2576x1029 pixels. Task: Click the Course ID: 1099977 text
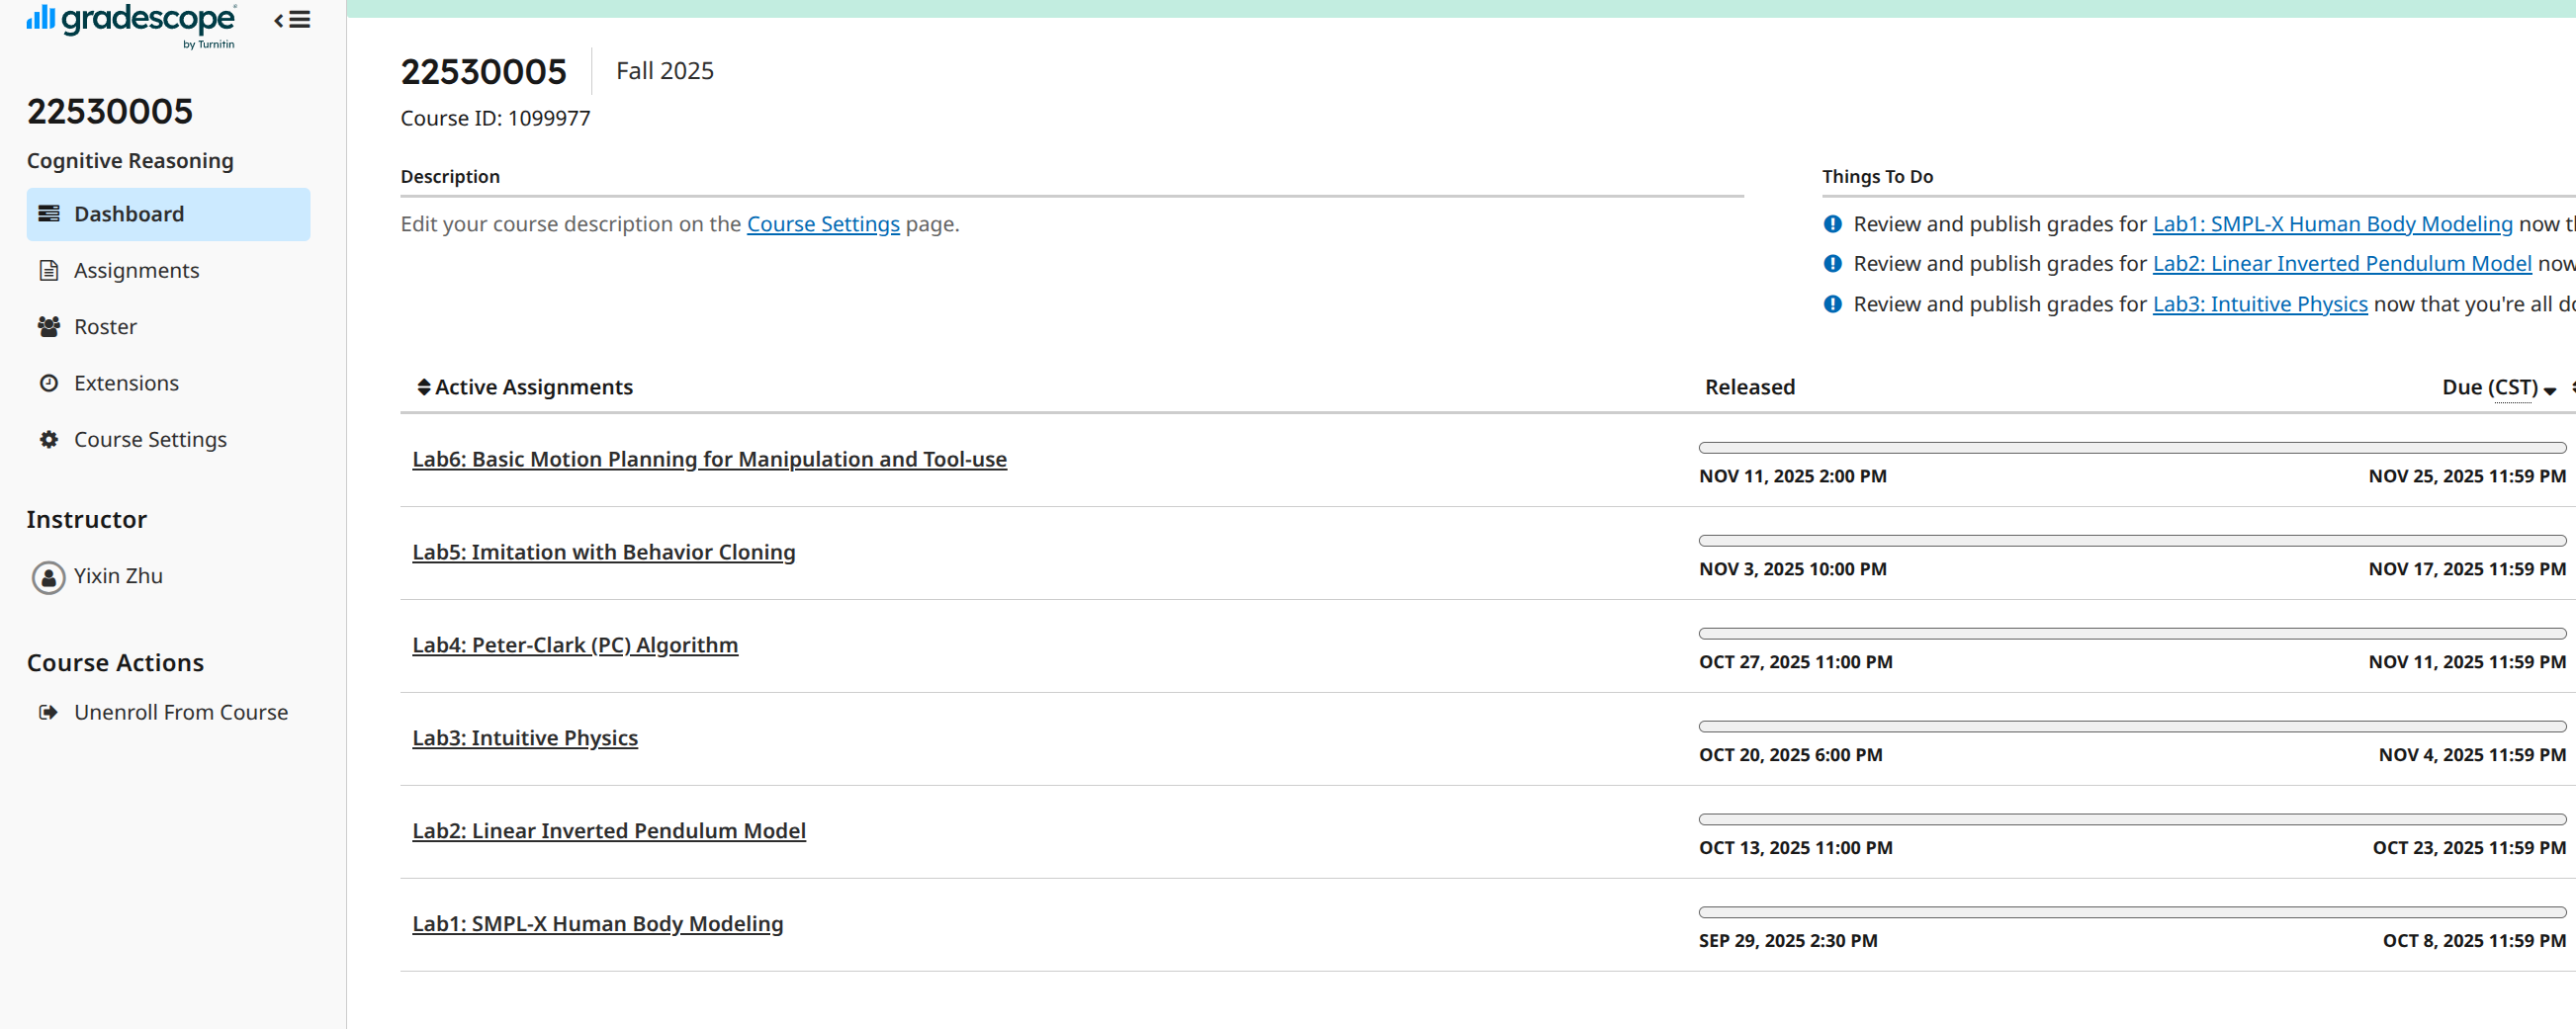(495, 118)
